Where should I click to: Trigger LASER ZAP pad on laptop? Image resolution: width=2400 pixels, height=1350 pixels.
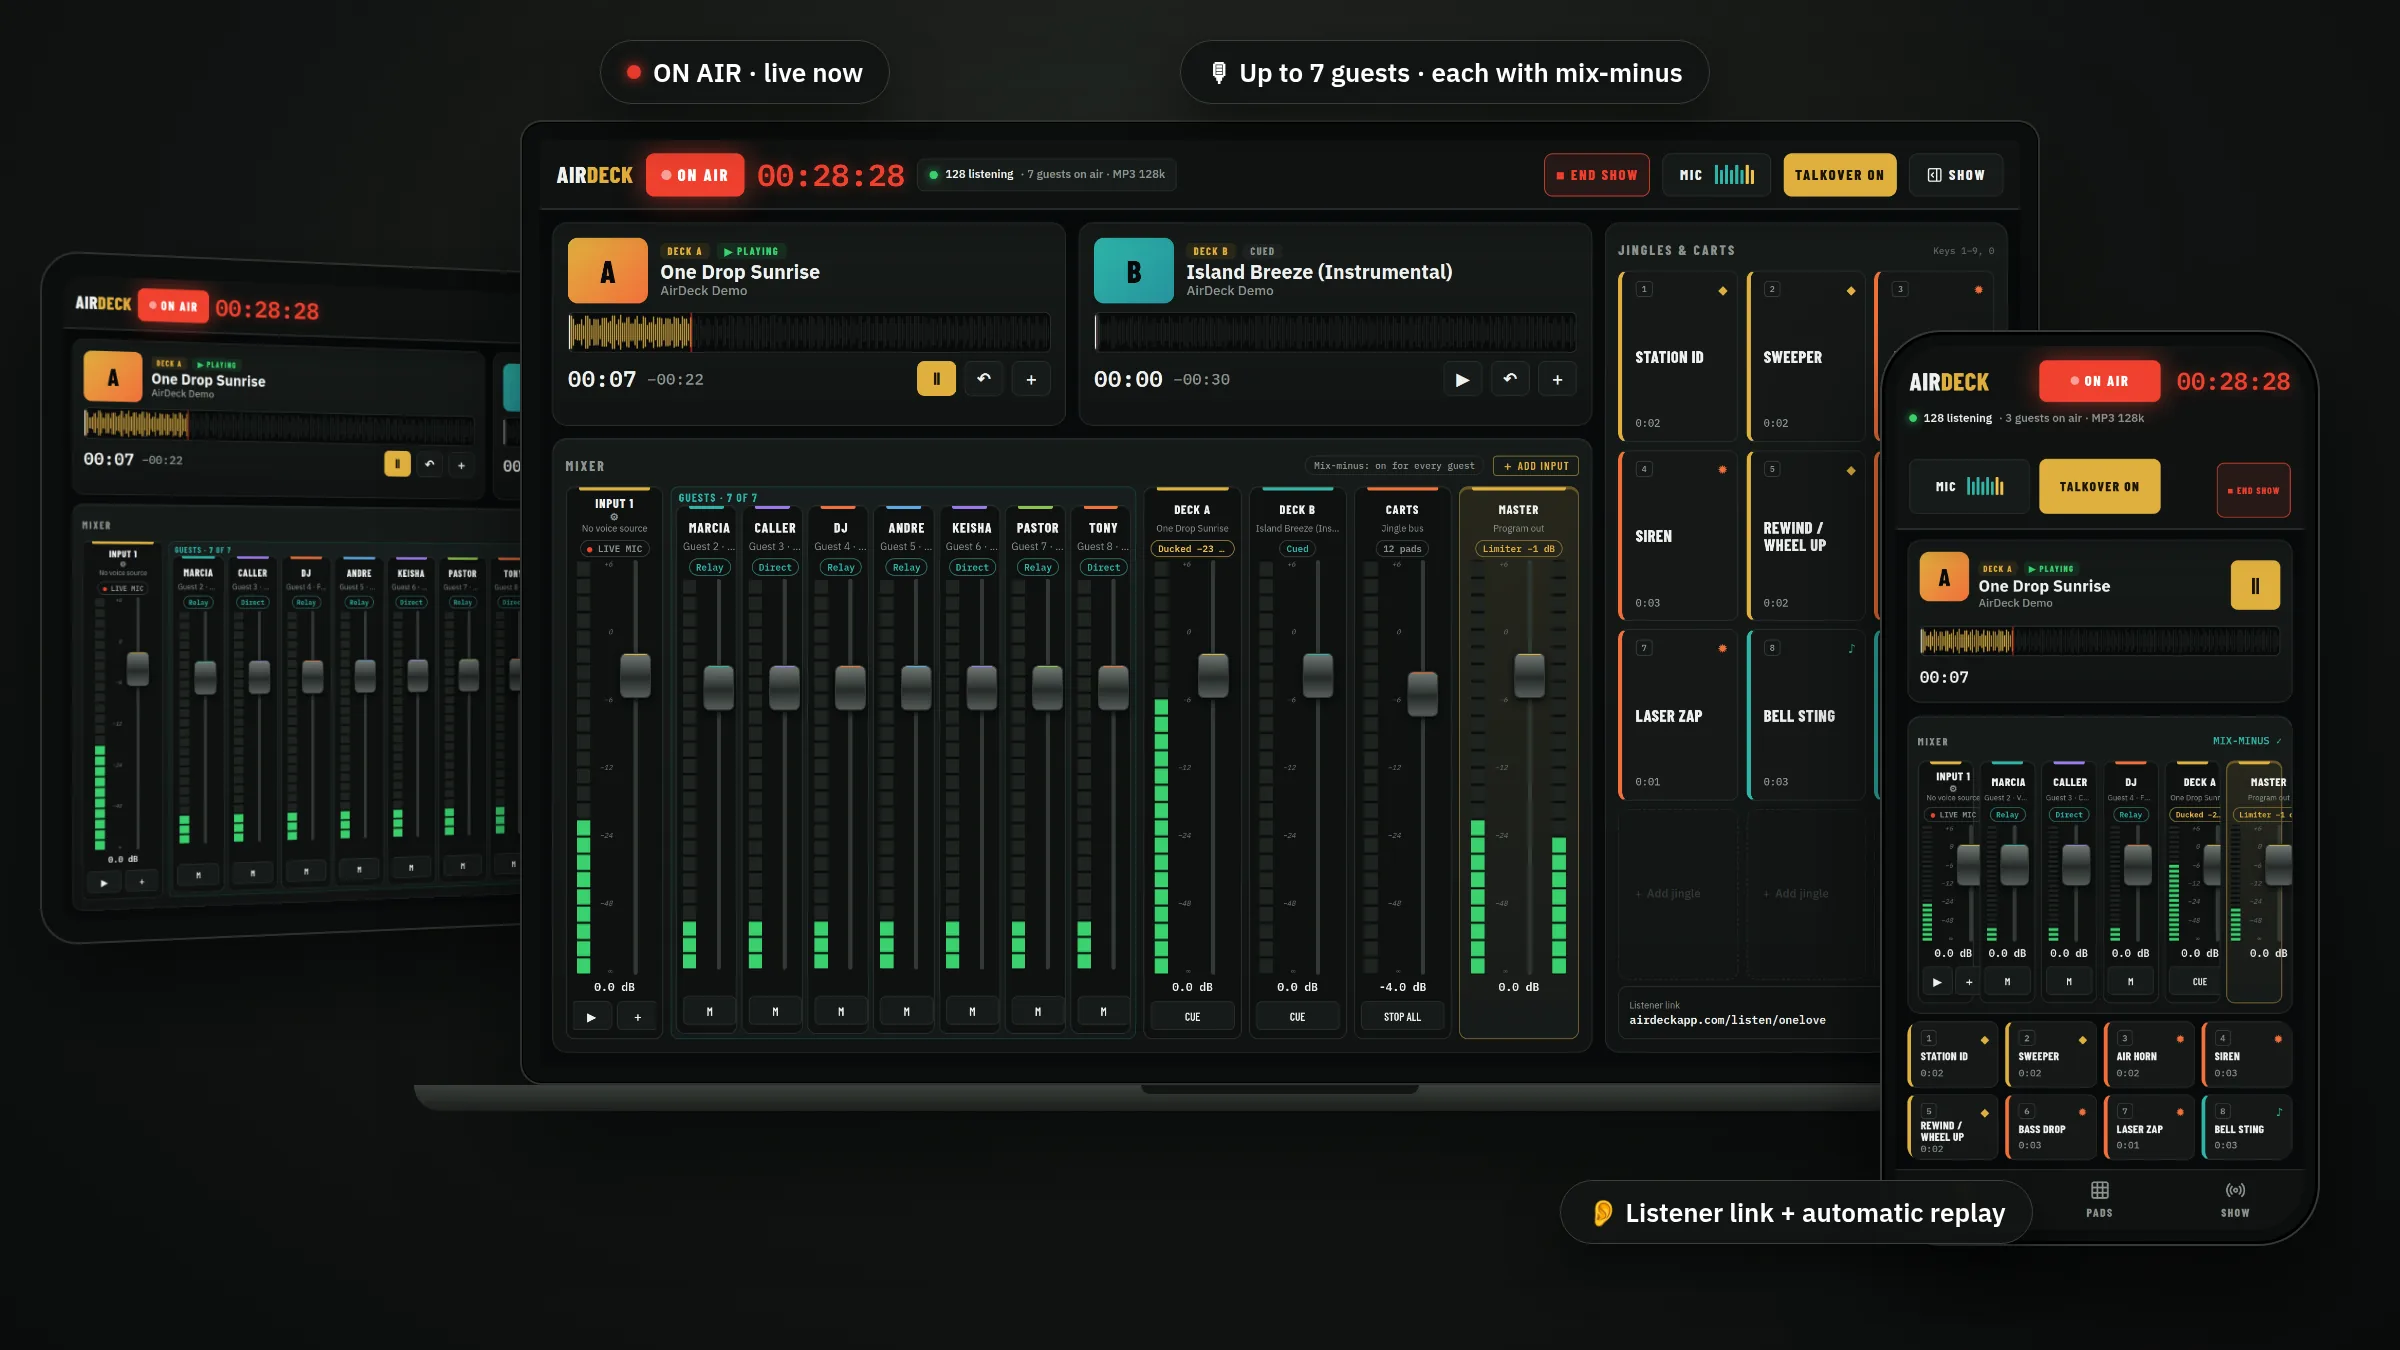click(1678, 715)
